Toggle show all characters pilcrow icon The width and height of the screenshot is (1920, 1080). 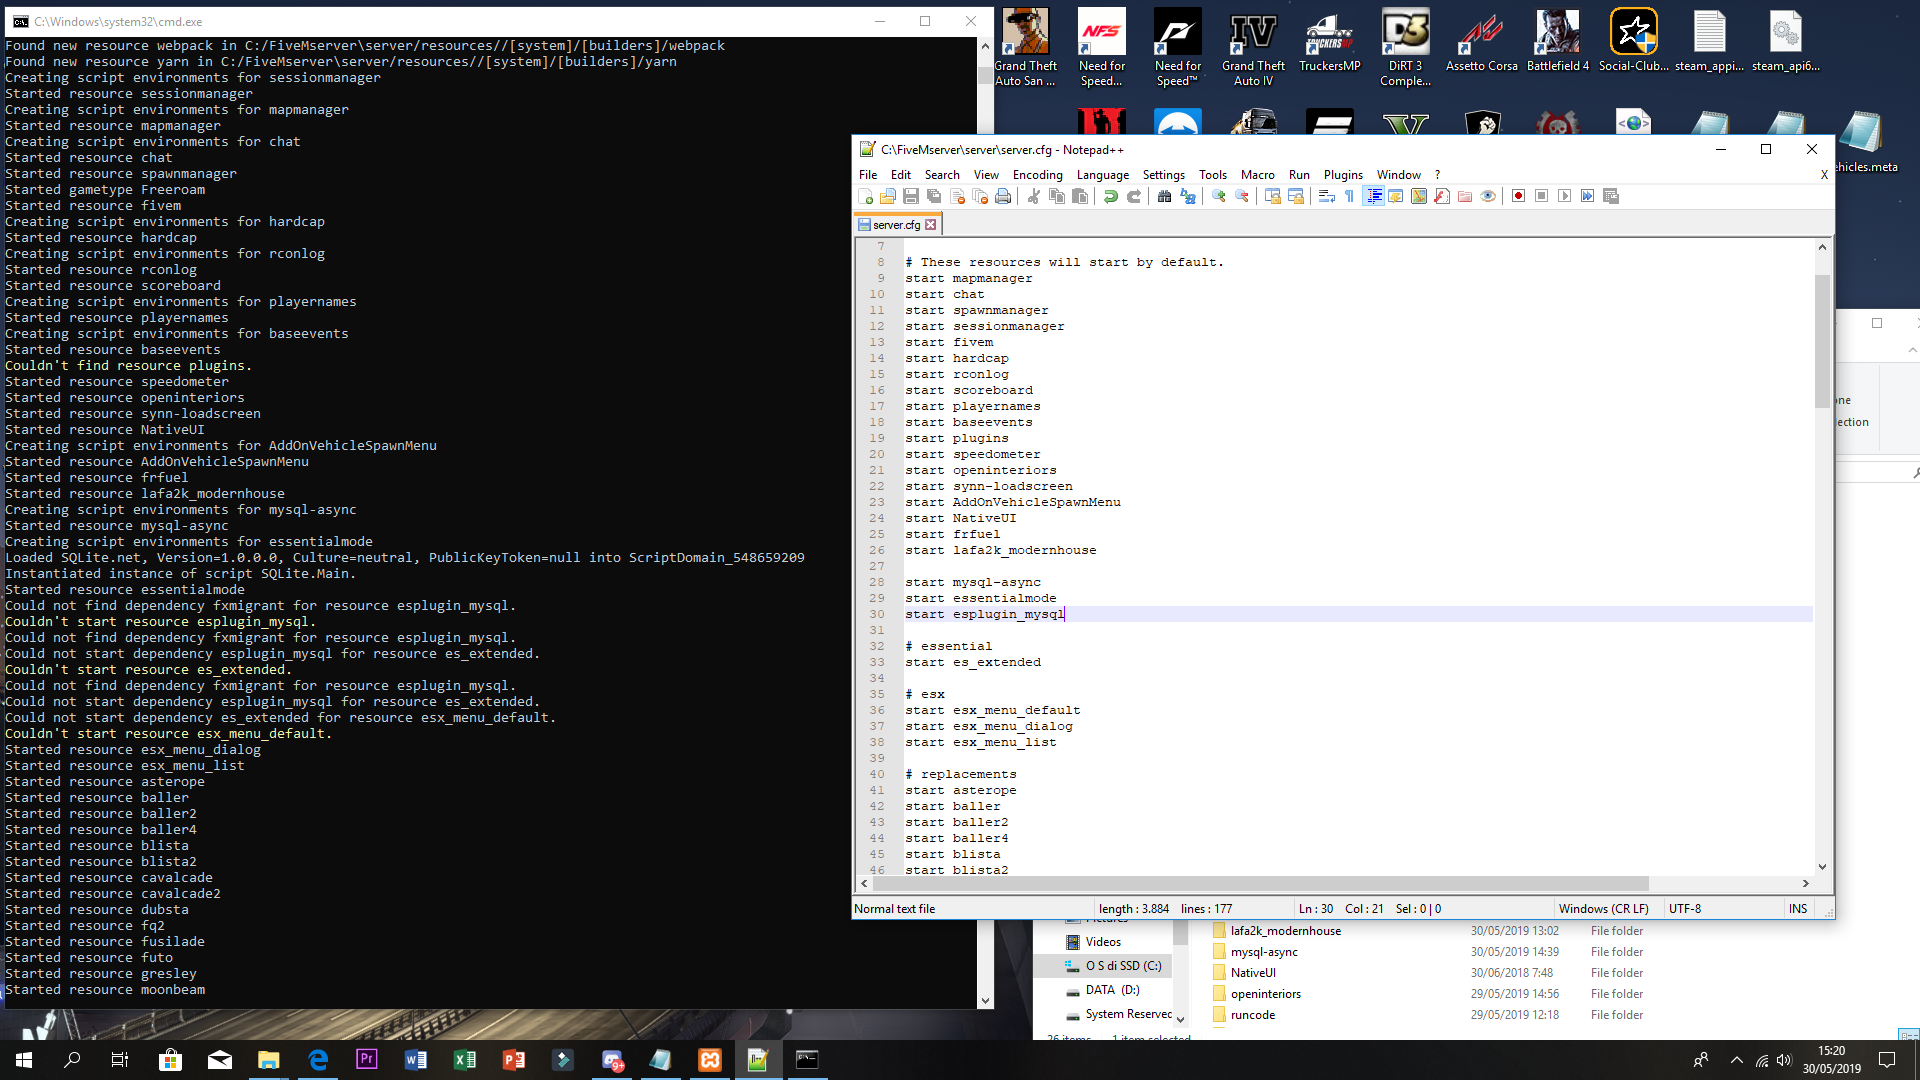point(1349,196)
